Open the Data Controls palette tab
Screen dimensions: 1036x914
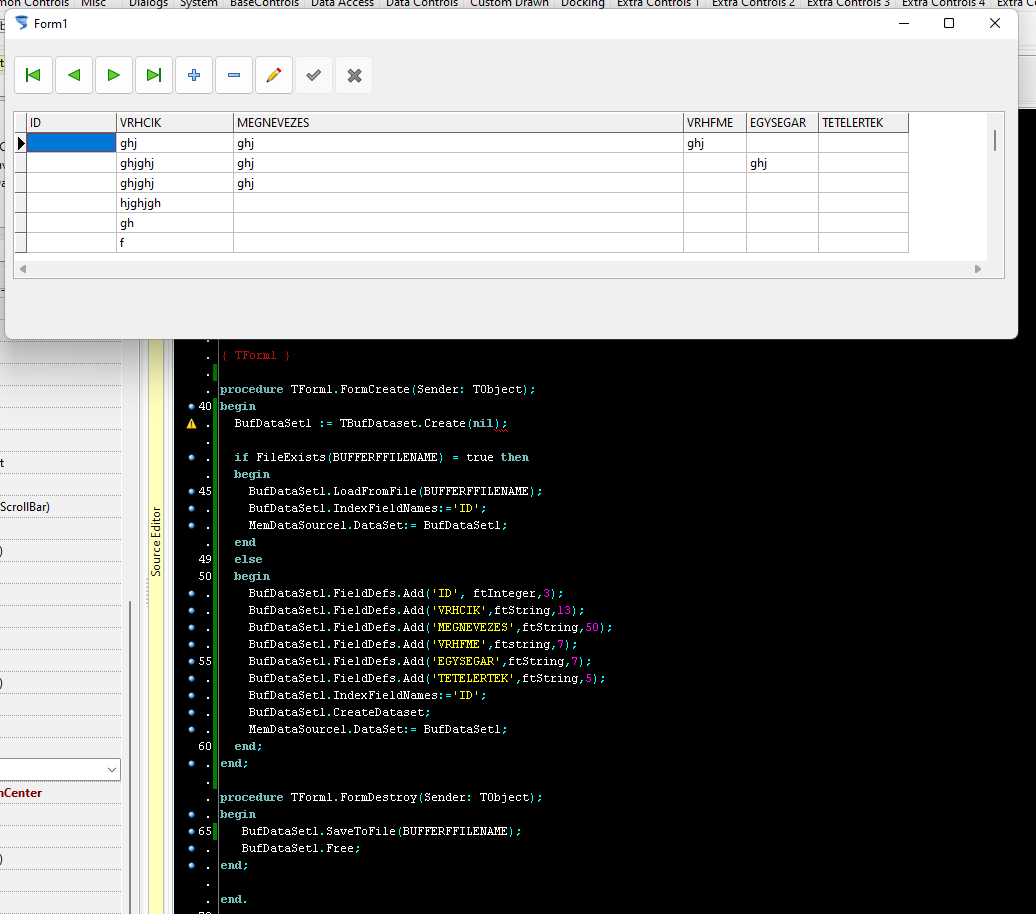(422, 3)
